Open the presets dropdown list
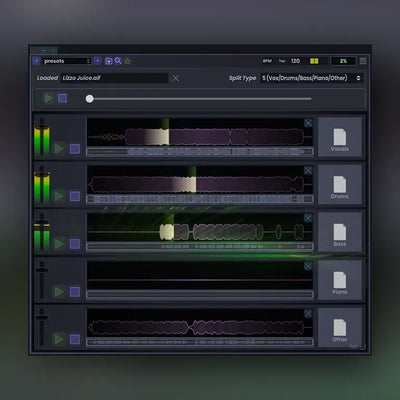The width and height of the screenshot is (400, 400). tap(67, 61)
